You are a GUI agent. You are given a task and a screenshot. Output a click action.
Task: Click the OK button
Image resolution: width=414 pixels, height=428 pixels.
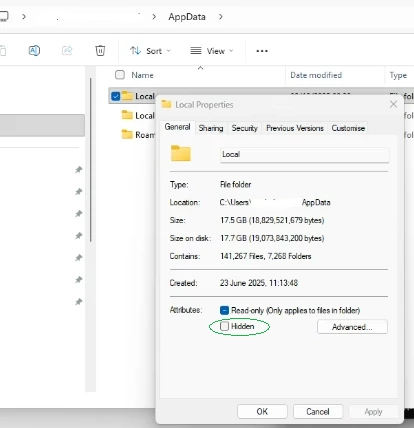pos(262,412)
